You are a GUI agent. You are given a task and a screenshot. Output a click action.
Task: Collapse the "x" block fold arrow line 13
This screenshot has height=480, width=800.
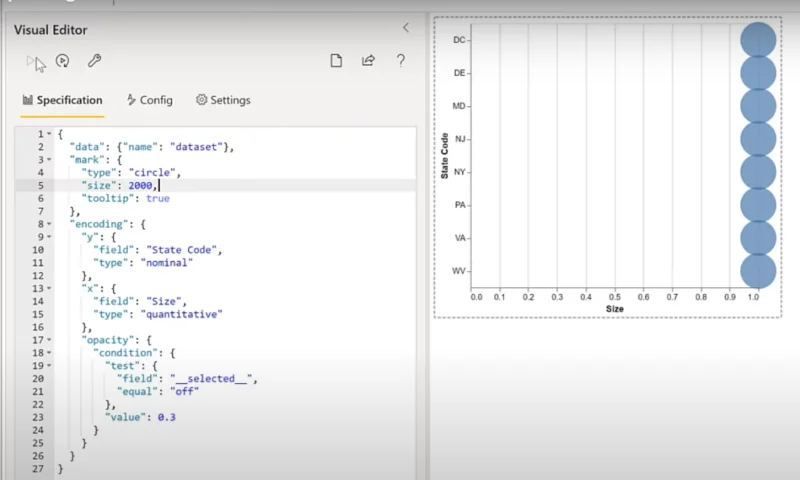[49, 288]
